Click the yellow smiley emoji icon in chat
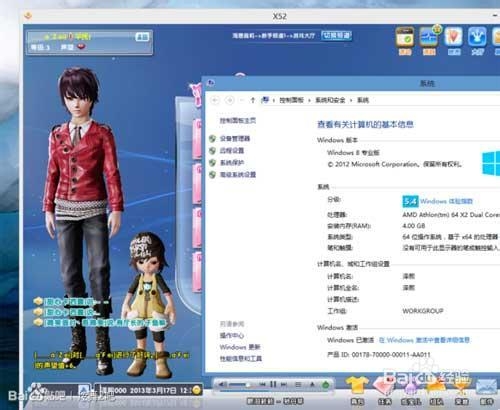Viewport: 500px width, 410px height. [197, 390]
